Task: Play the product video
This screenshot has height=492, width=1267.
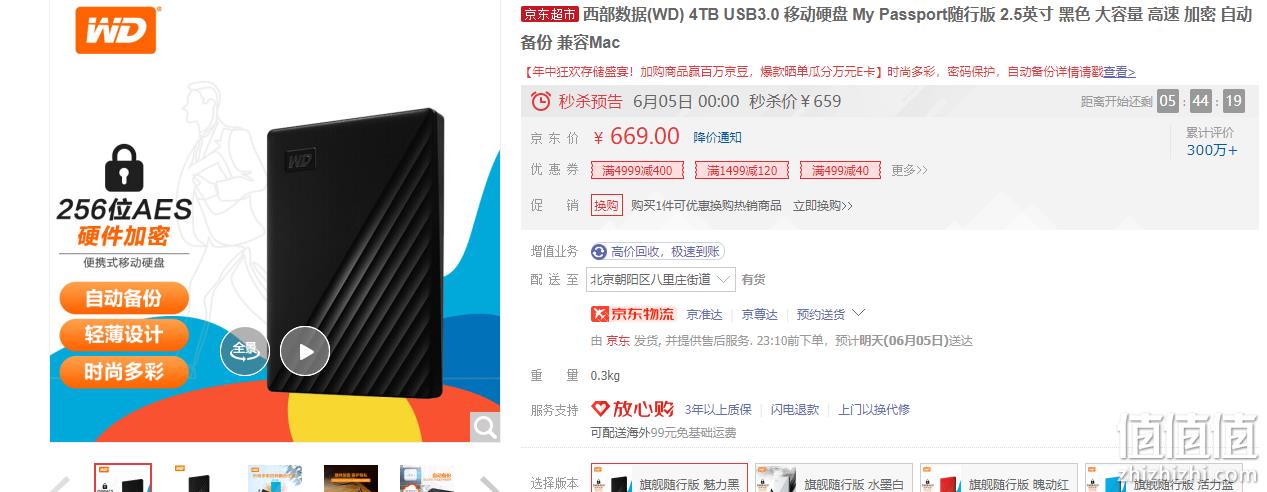Action: 305,351
